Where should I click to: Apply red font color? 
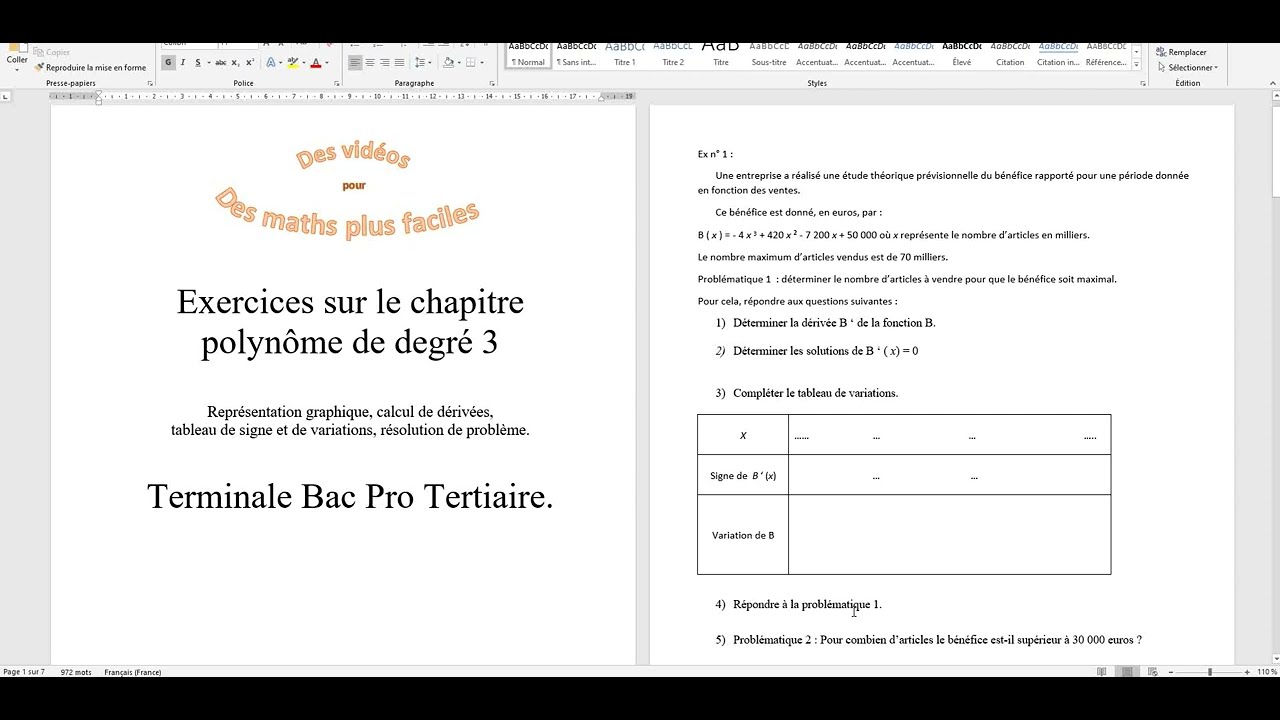click(316, 62)
